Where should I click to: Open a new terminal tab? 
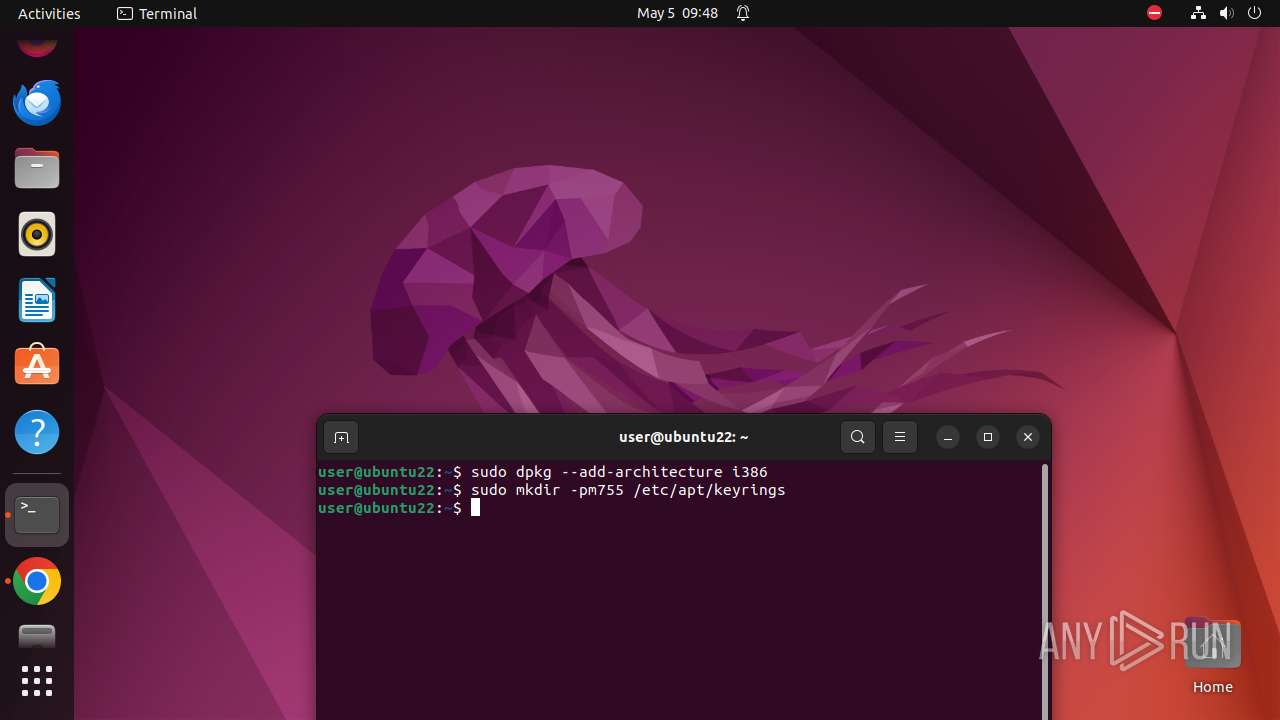341,437
